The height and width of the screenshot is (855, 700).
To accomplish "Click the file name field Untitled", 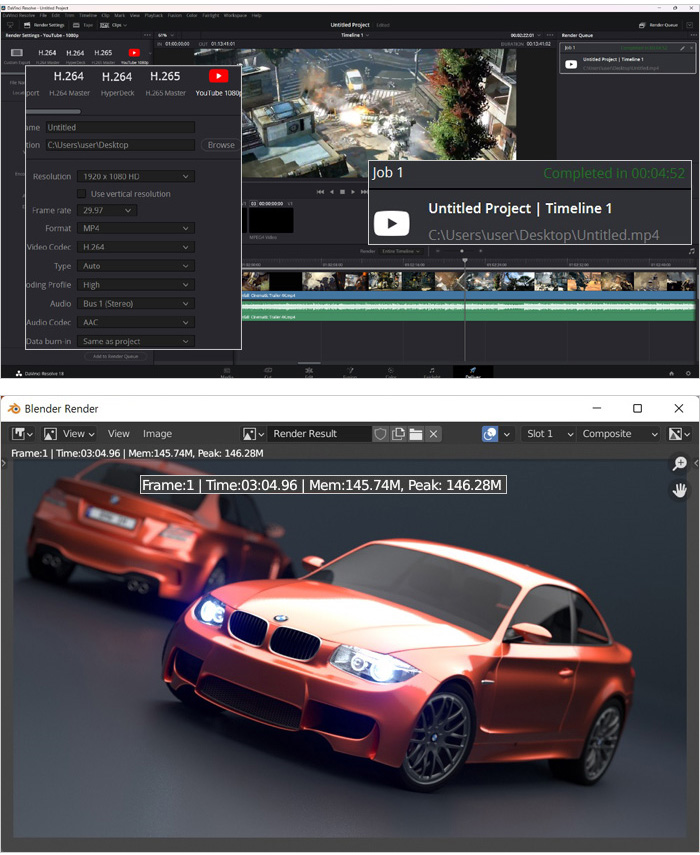I will [x=120, y=128].
